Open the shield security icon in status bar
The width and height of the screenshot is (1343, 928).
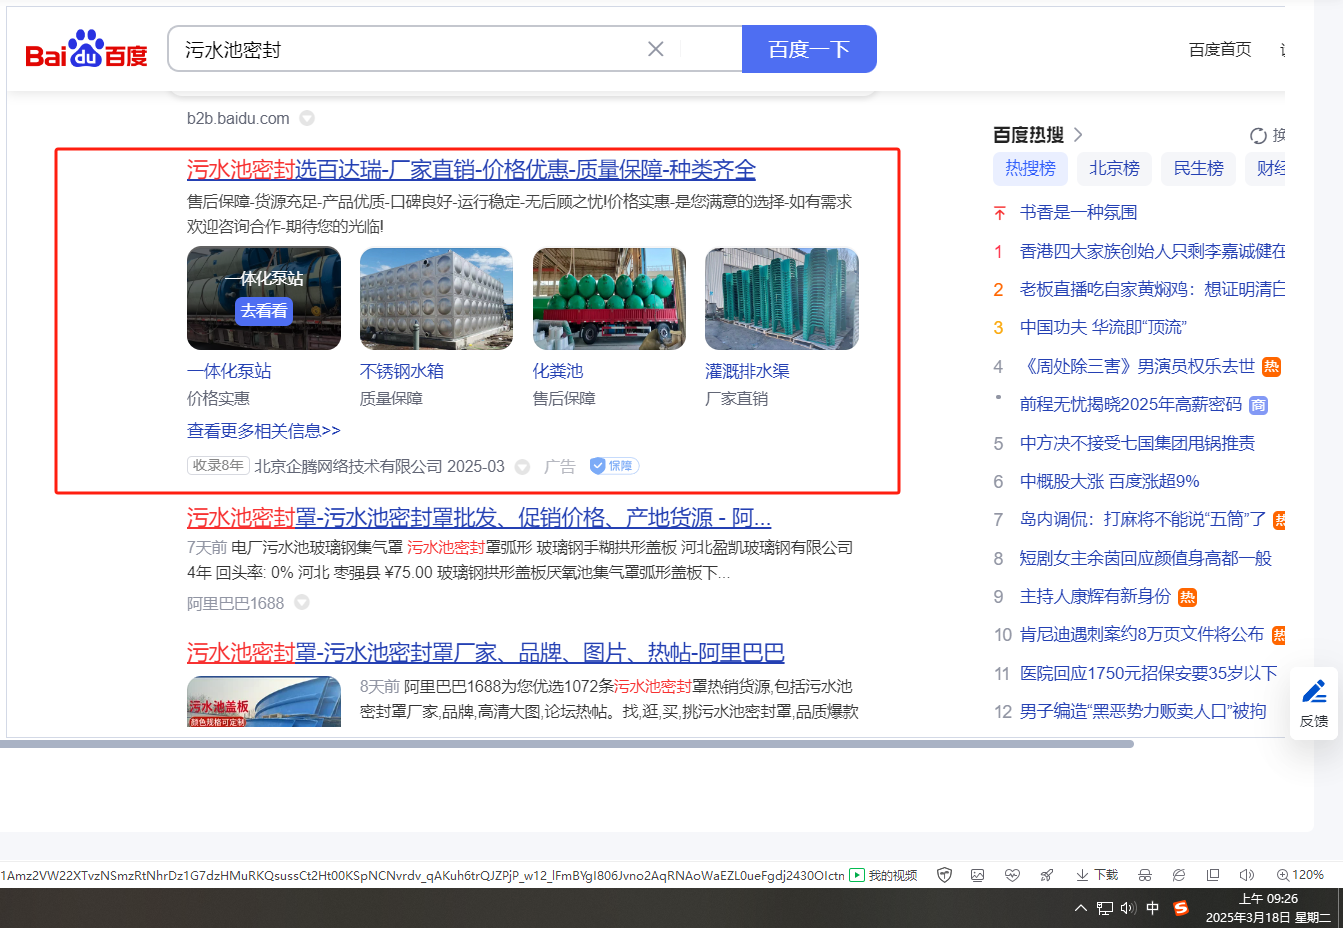[x=944, y=875]
